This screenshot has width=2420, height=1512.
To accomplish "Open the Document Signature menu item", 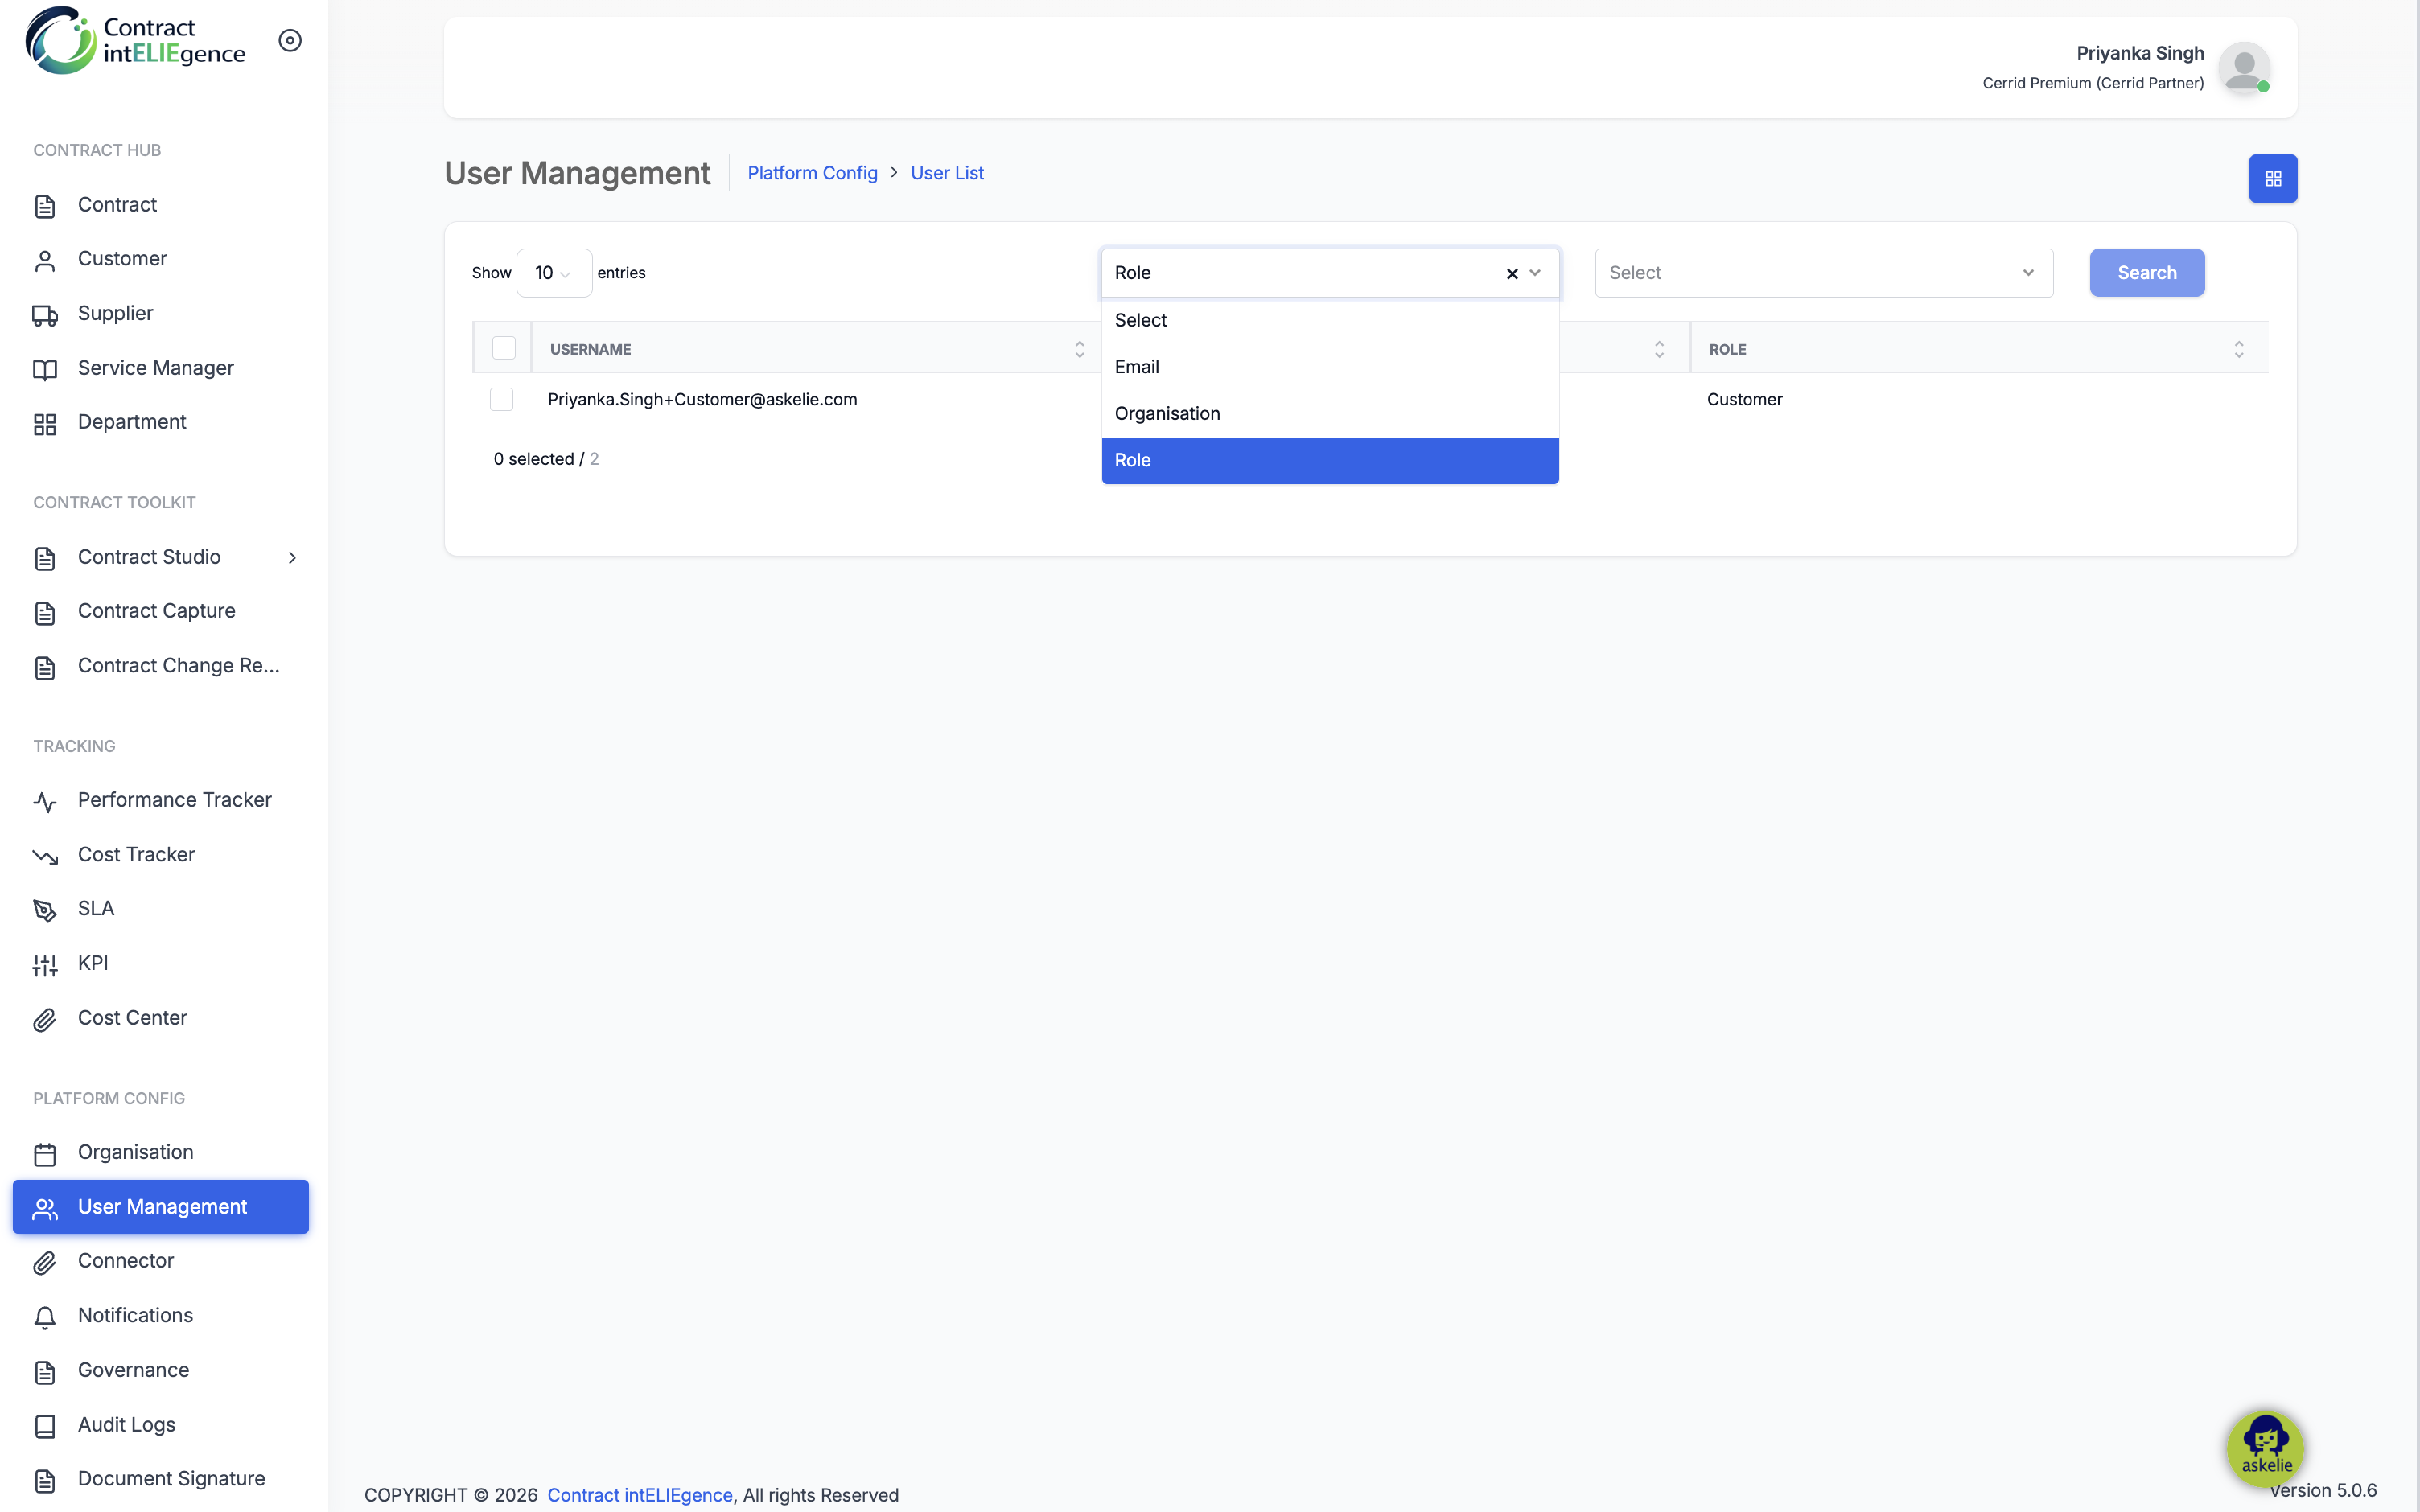I will pyautogui.click(x=161, y=1479).
